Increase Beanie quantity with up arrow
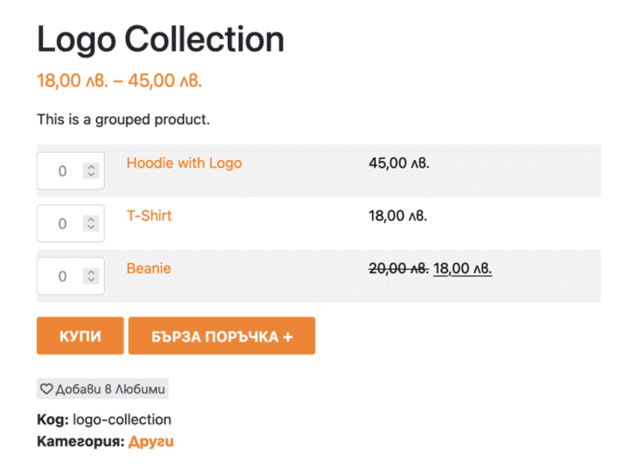 coord(91,271)
